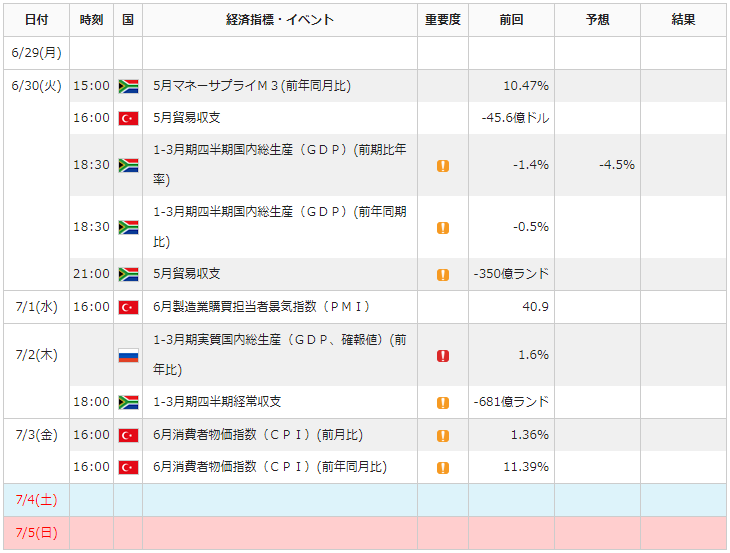Click 5月マネーサプライM3 event text

(252, 86)
